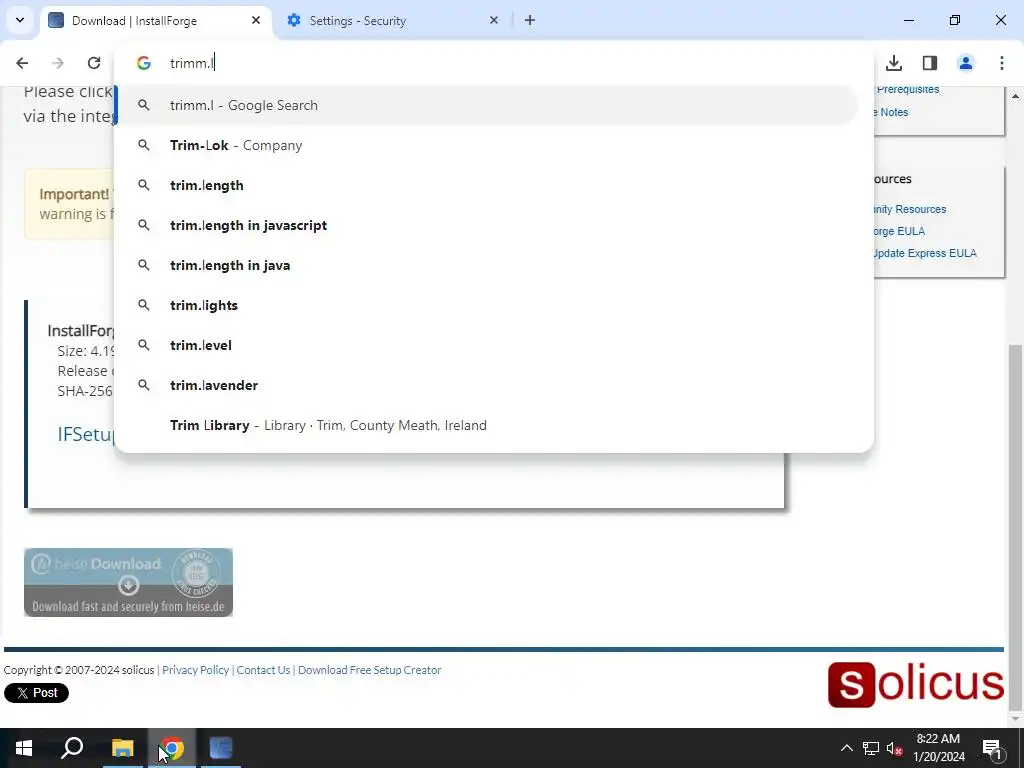This screenshot has height=768, width=1024.
Task: Click the forward navigation arrow
Action: click(x=58, y=63)
